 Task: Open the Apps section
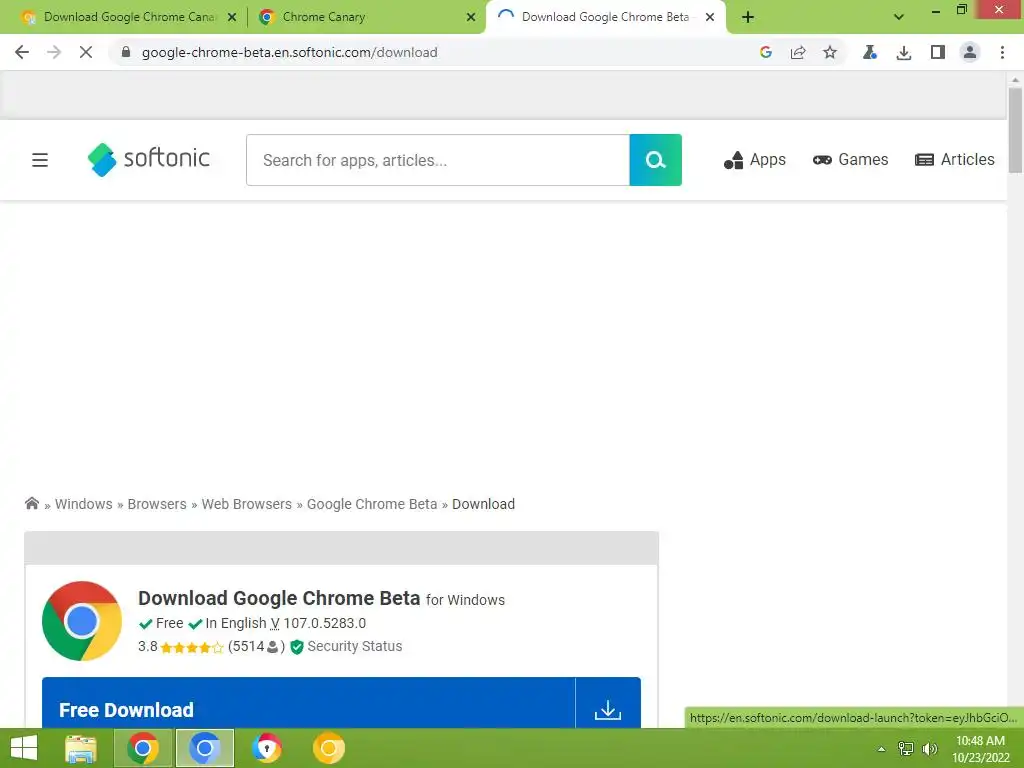click(x=754, y=160)
